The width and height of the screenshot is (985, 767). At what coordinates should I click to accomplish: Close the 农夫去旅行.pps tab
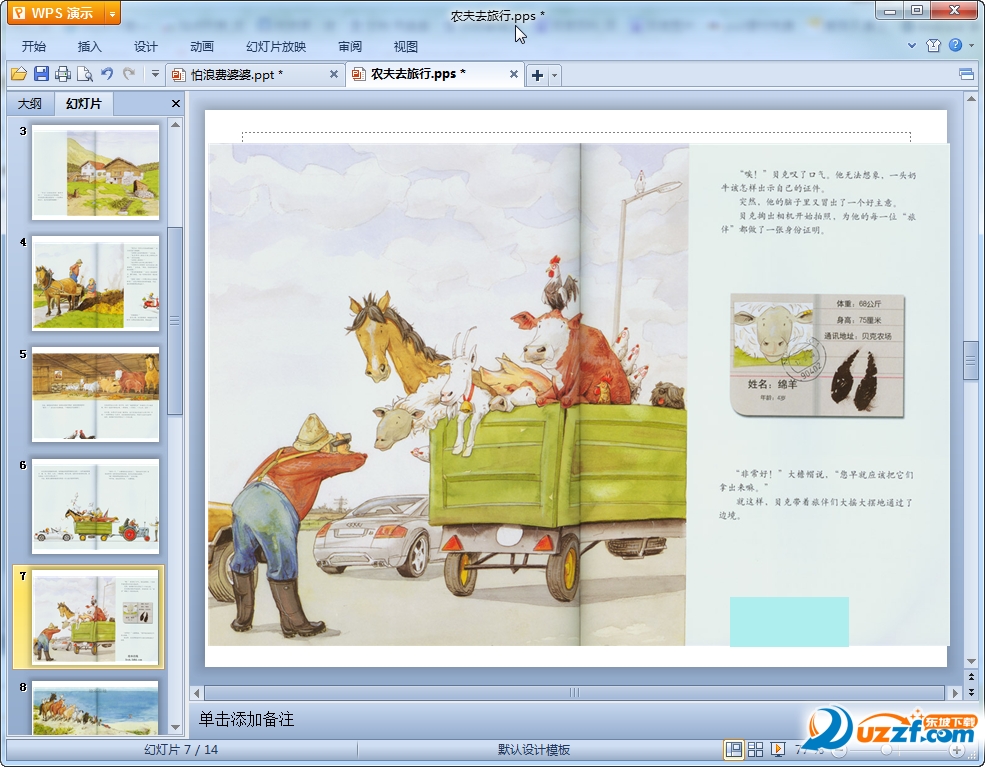pyautogui.click(x=513, y=74)
